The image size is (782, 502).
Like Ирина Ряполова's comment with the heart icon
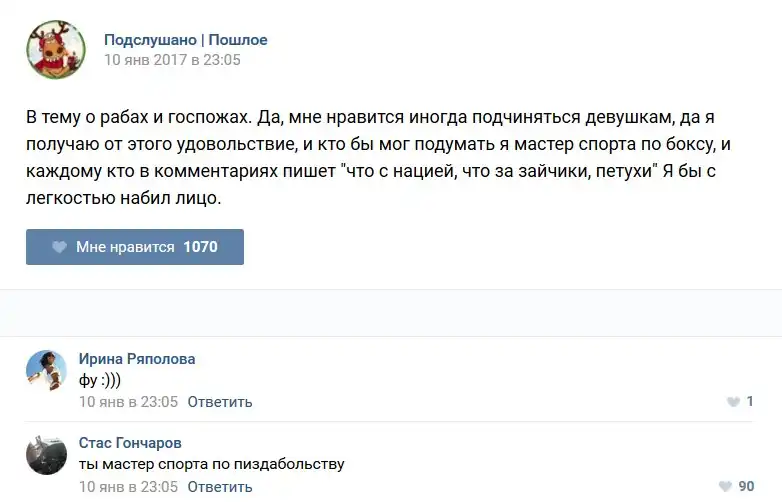click(733, 402)
